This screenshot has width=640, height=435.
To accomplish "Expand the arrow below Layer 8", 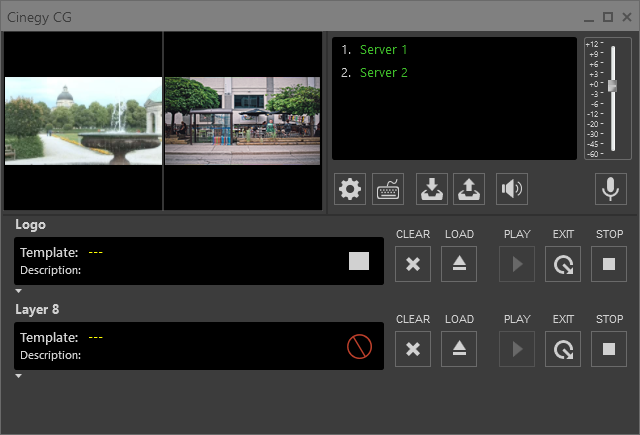I will (x=18, y=376).
